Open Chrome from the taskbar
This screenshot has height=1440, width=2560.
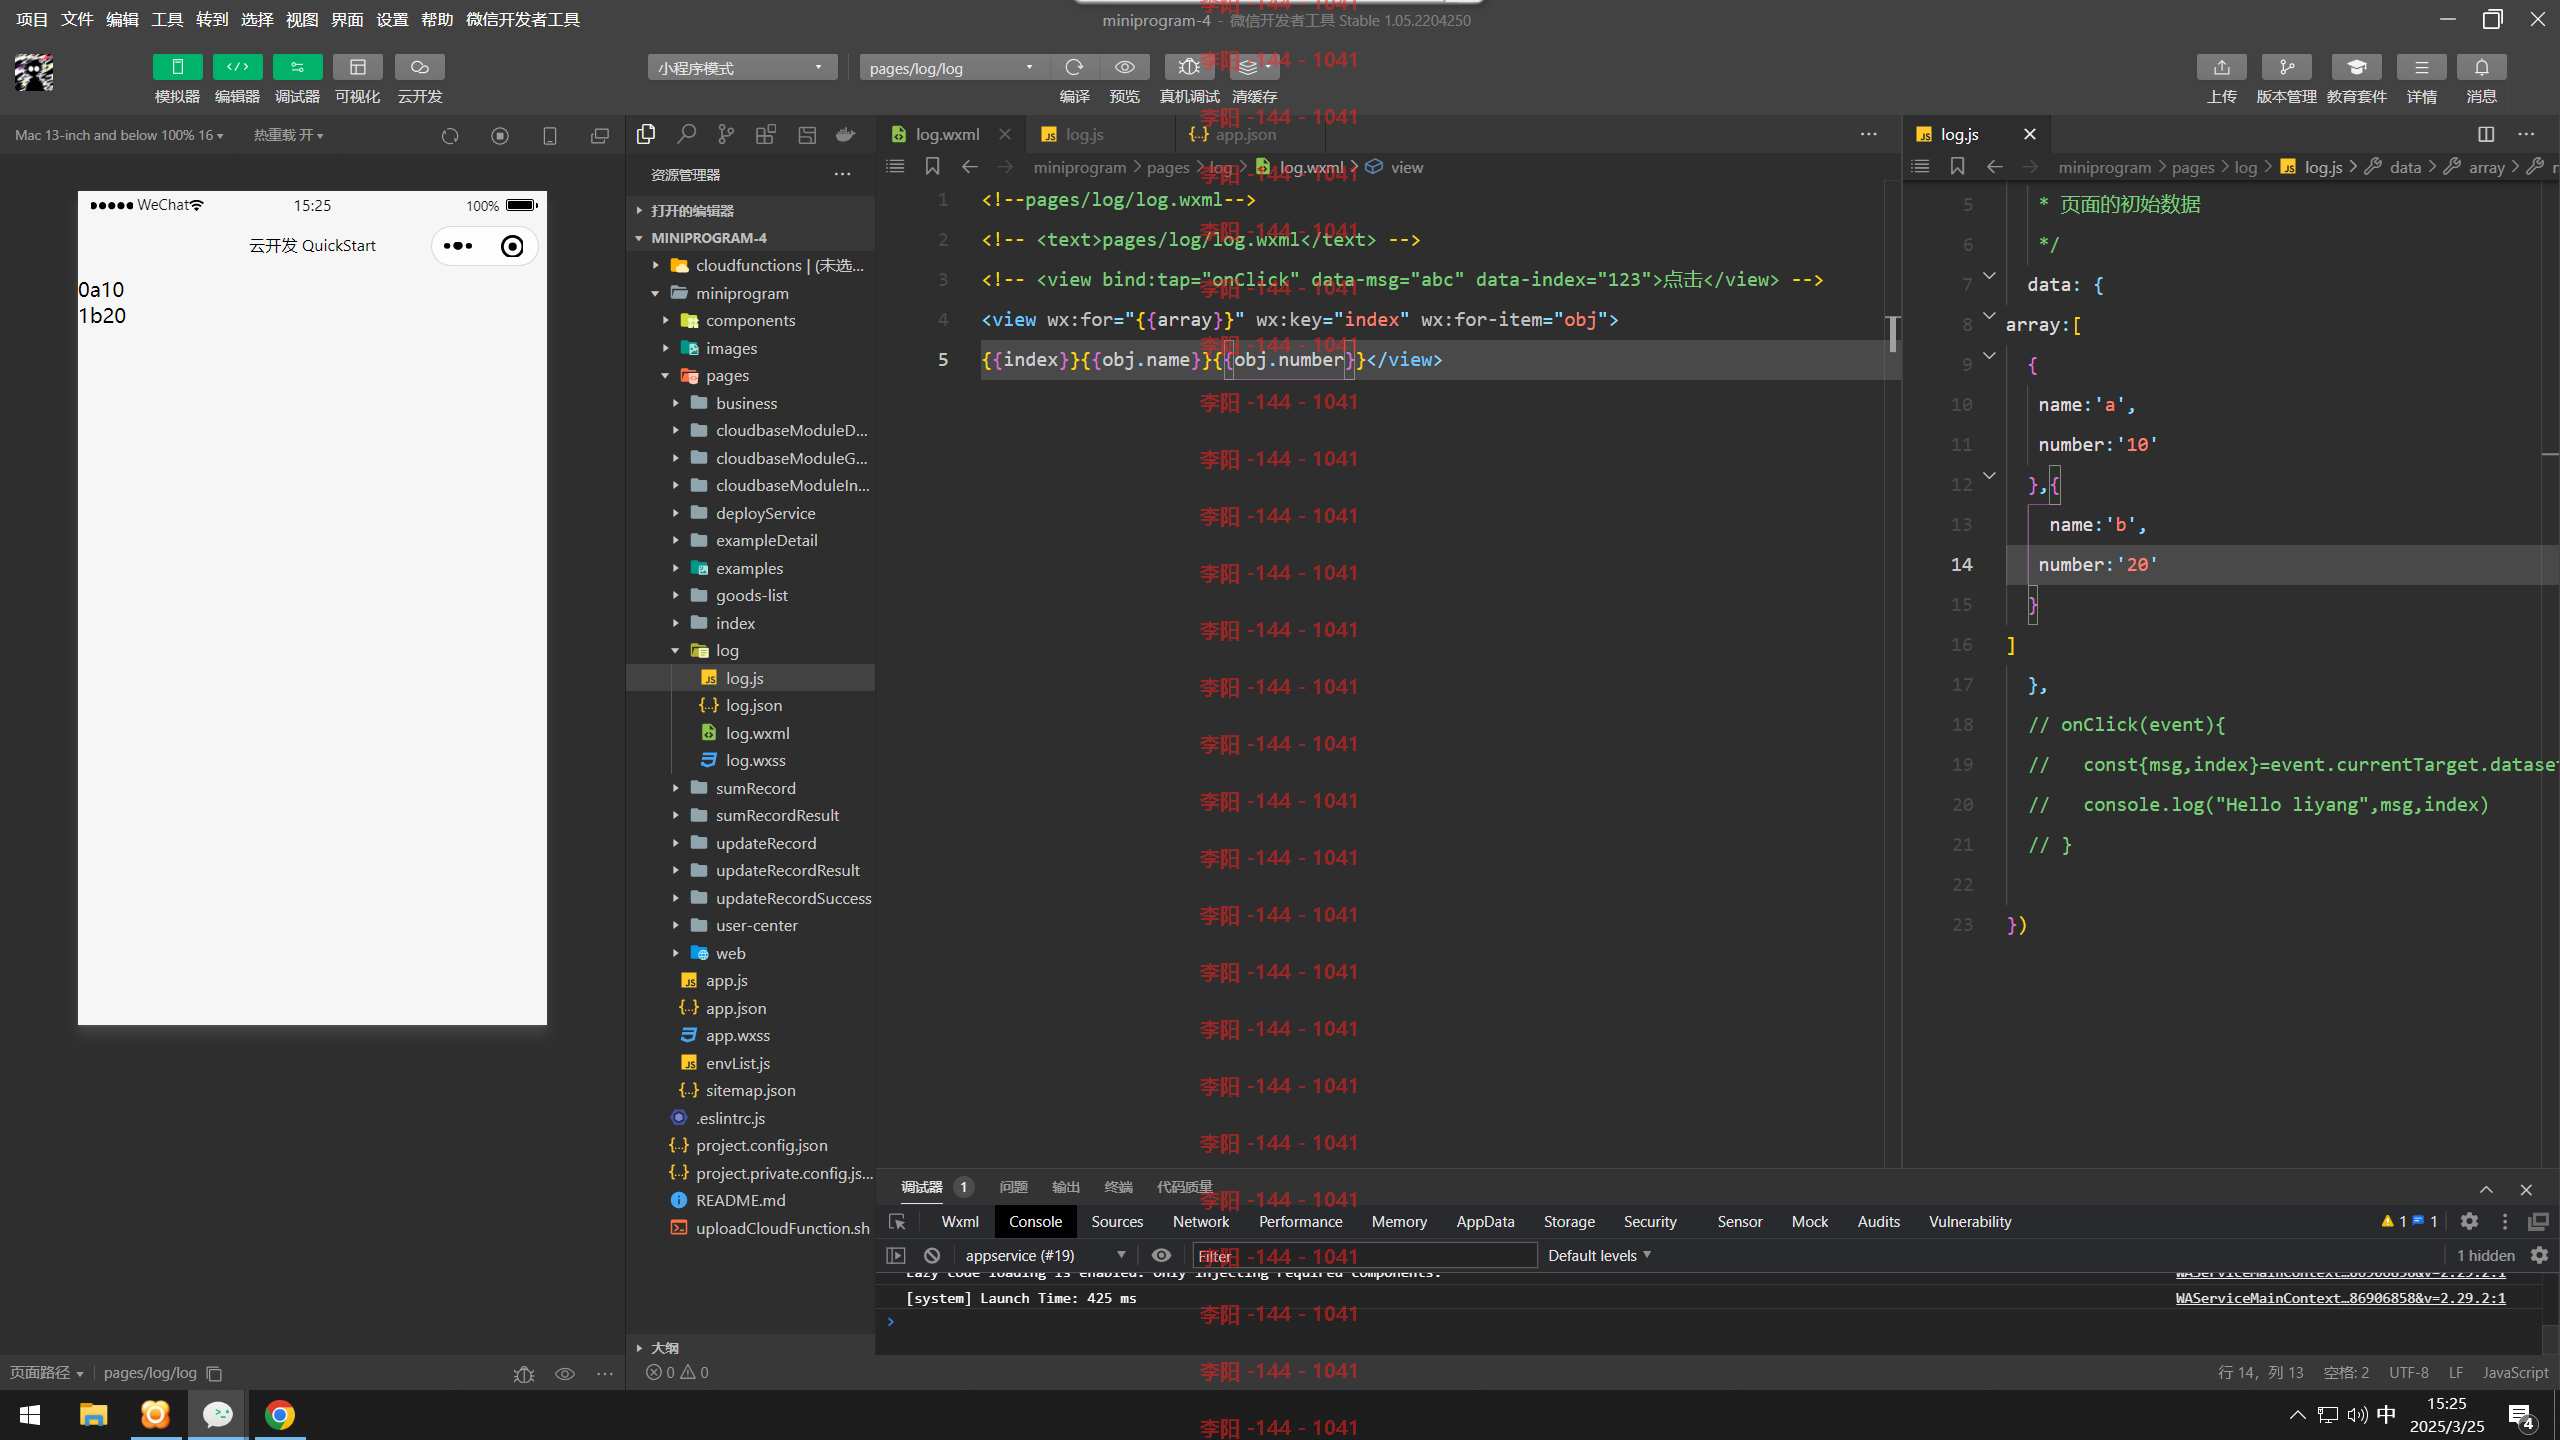coord(280,1415)
